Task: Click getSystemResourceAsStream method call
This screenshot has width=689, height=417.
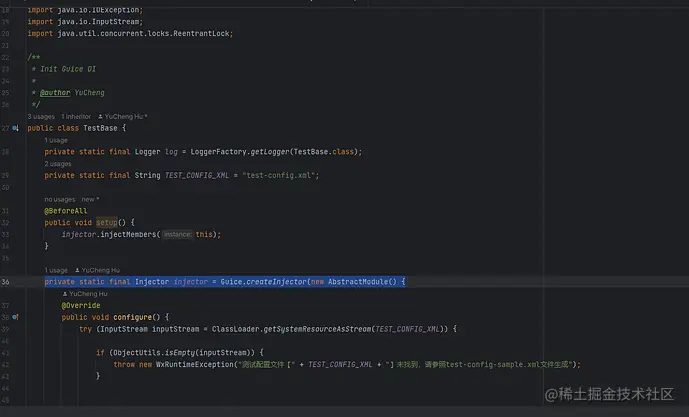Action: point(317,329)
